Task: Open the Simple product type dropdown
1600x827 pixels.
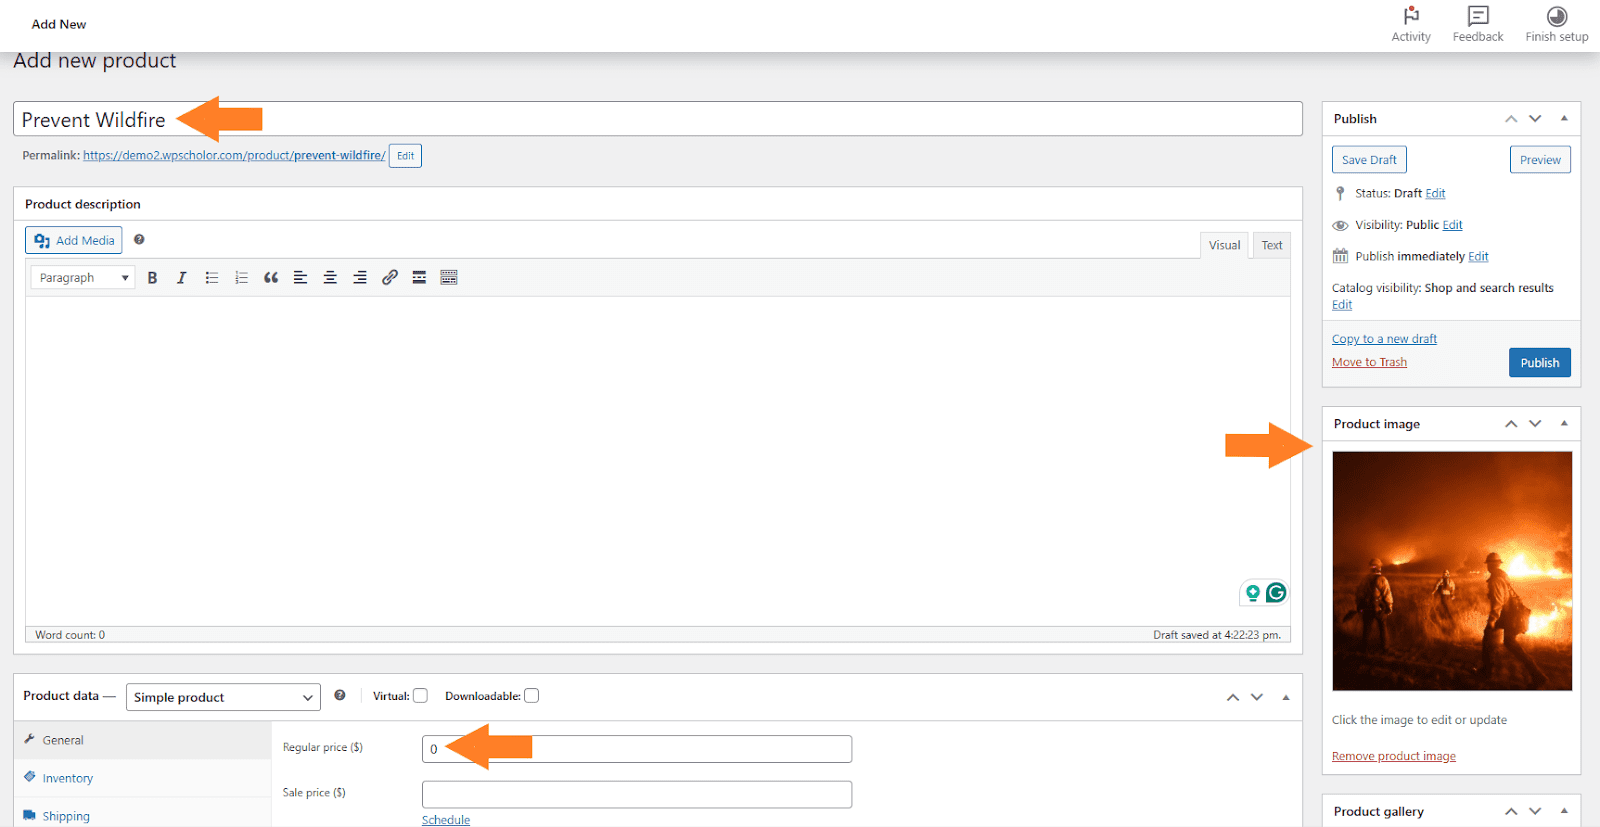Action: (x=223, y=697)
